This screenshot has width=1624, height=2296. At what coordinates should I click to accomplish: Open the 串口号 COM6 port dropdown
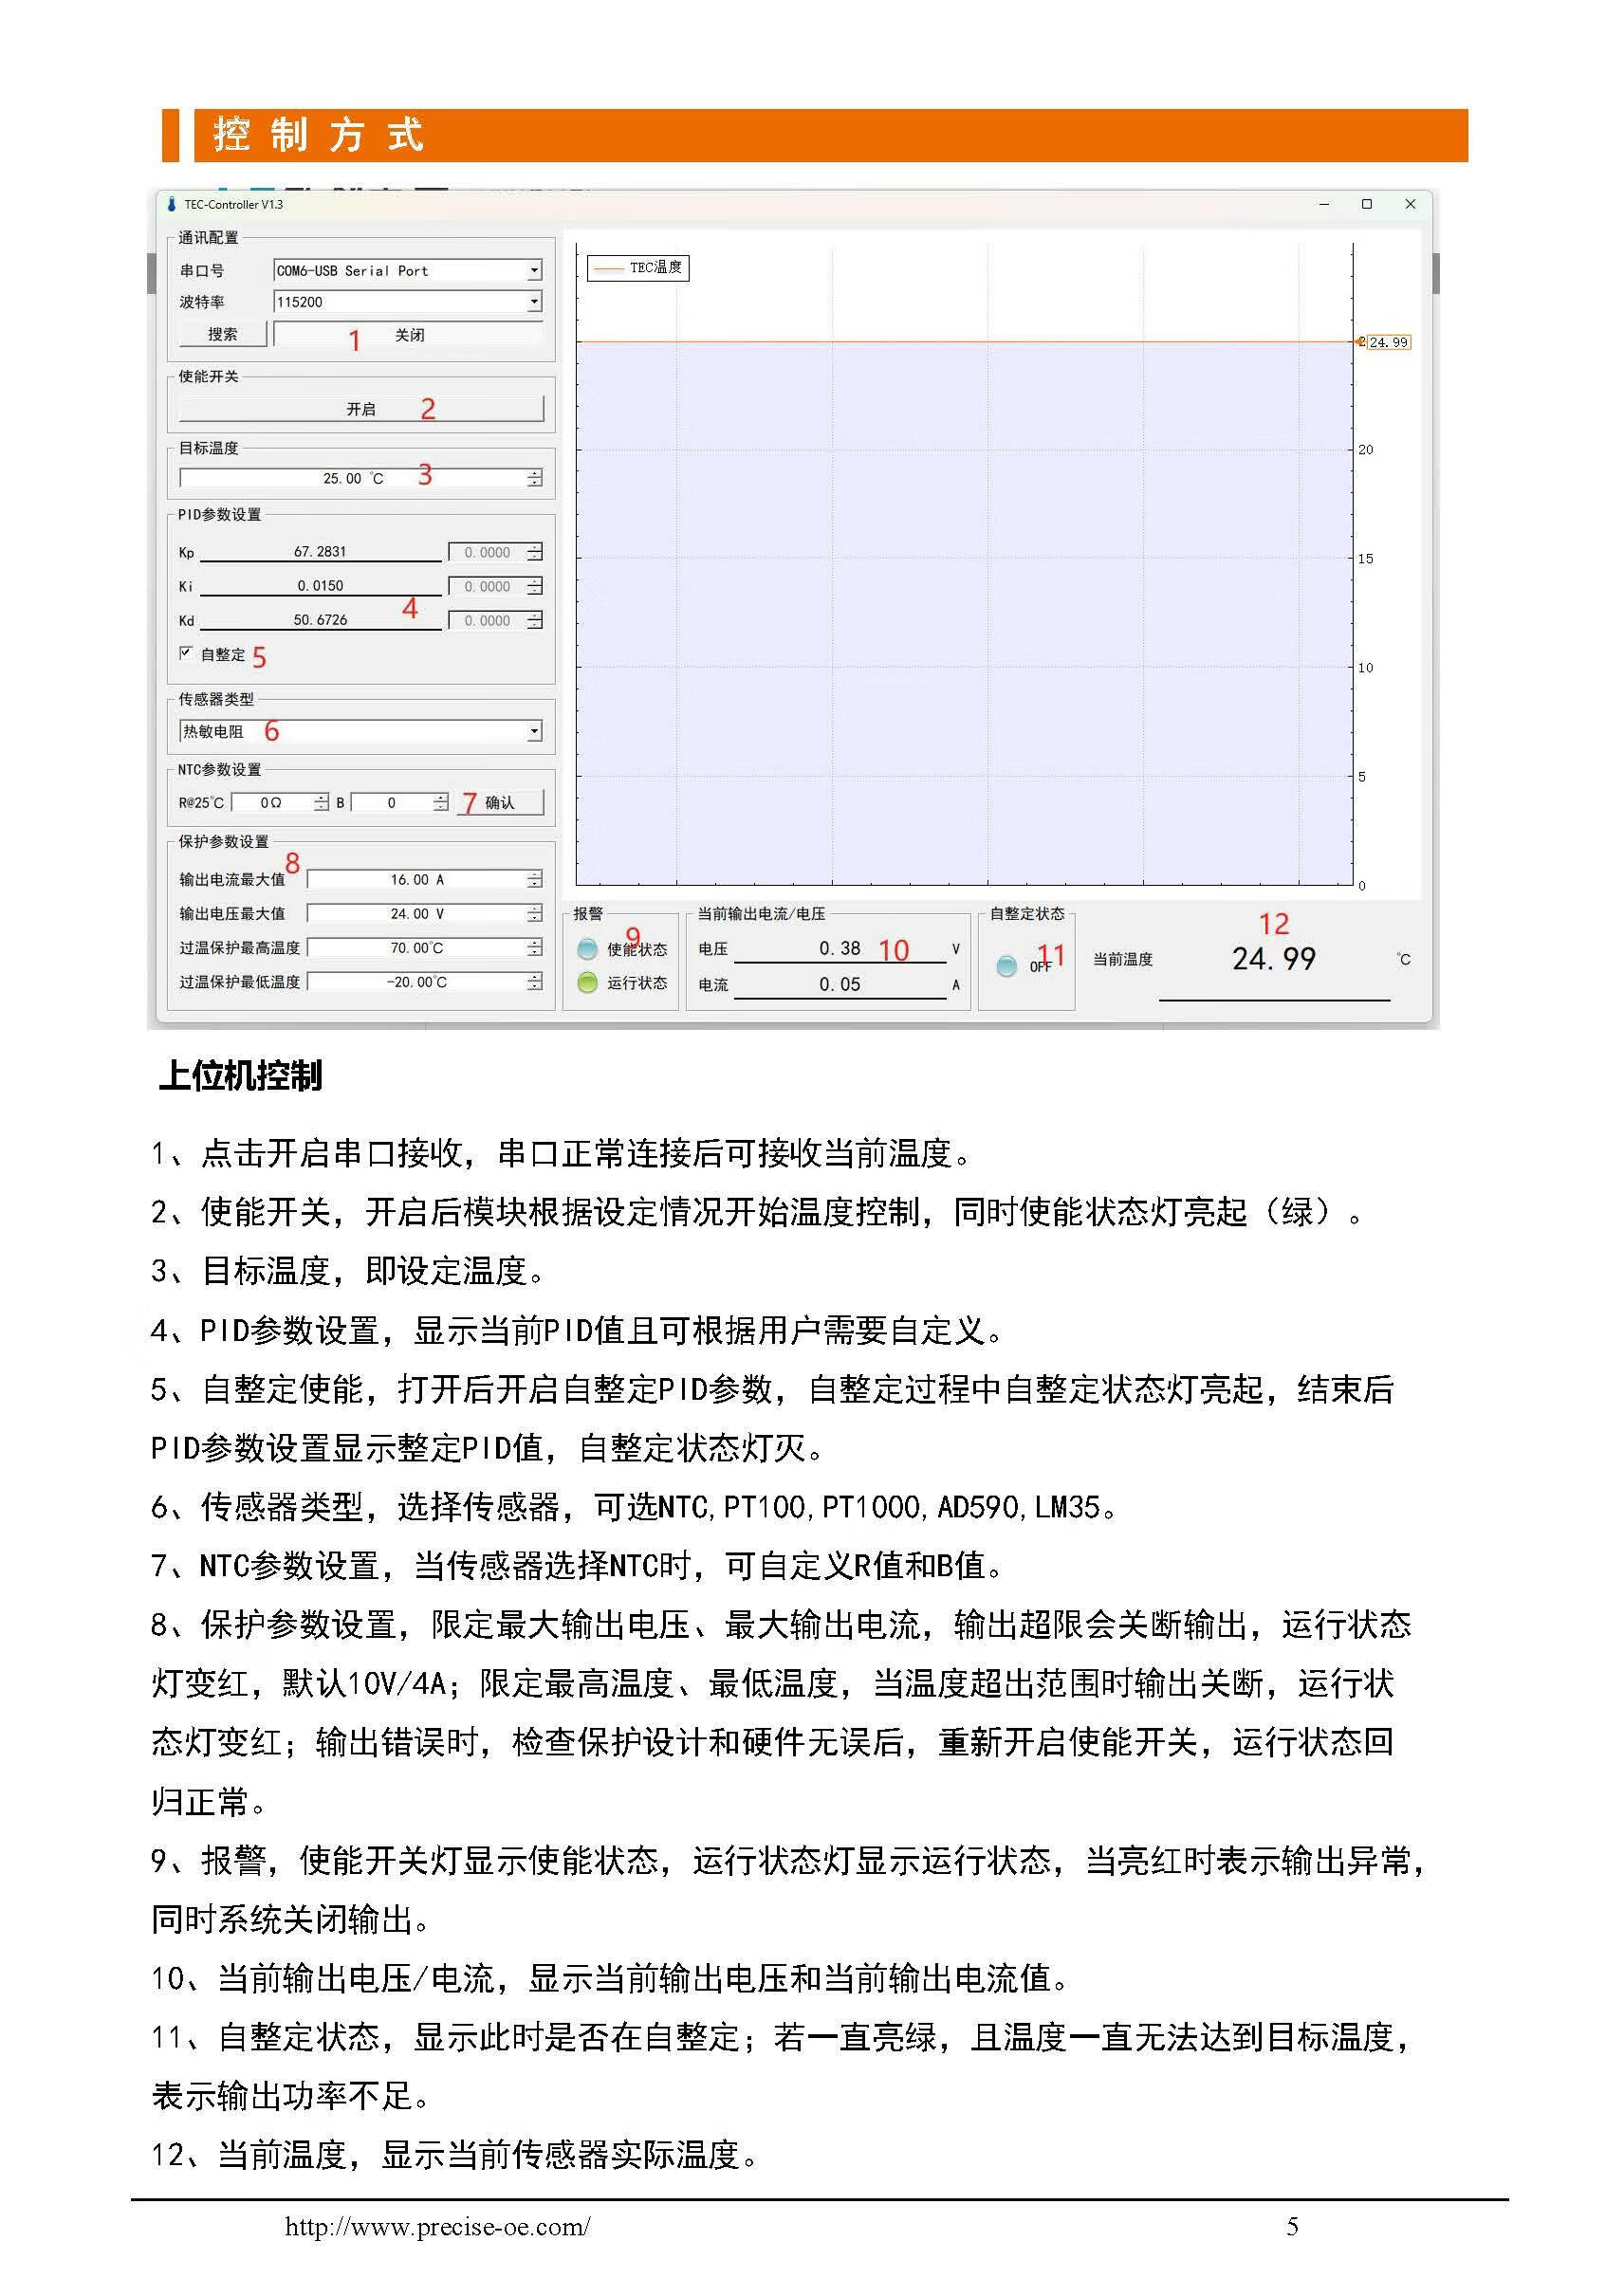coord(534,271)
